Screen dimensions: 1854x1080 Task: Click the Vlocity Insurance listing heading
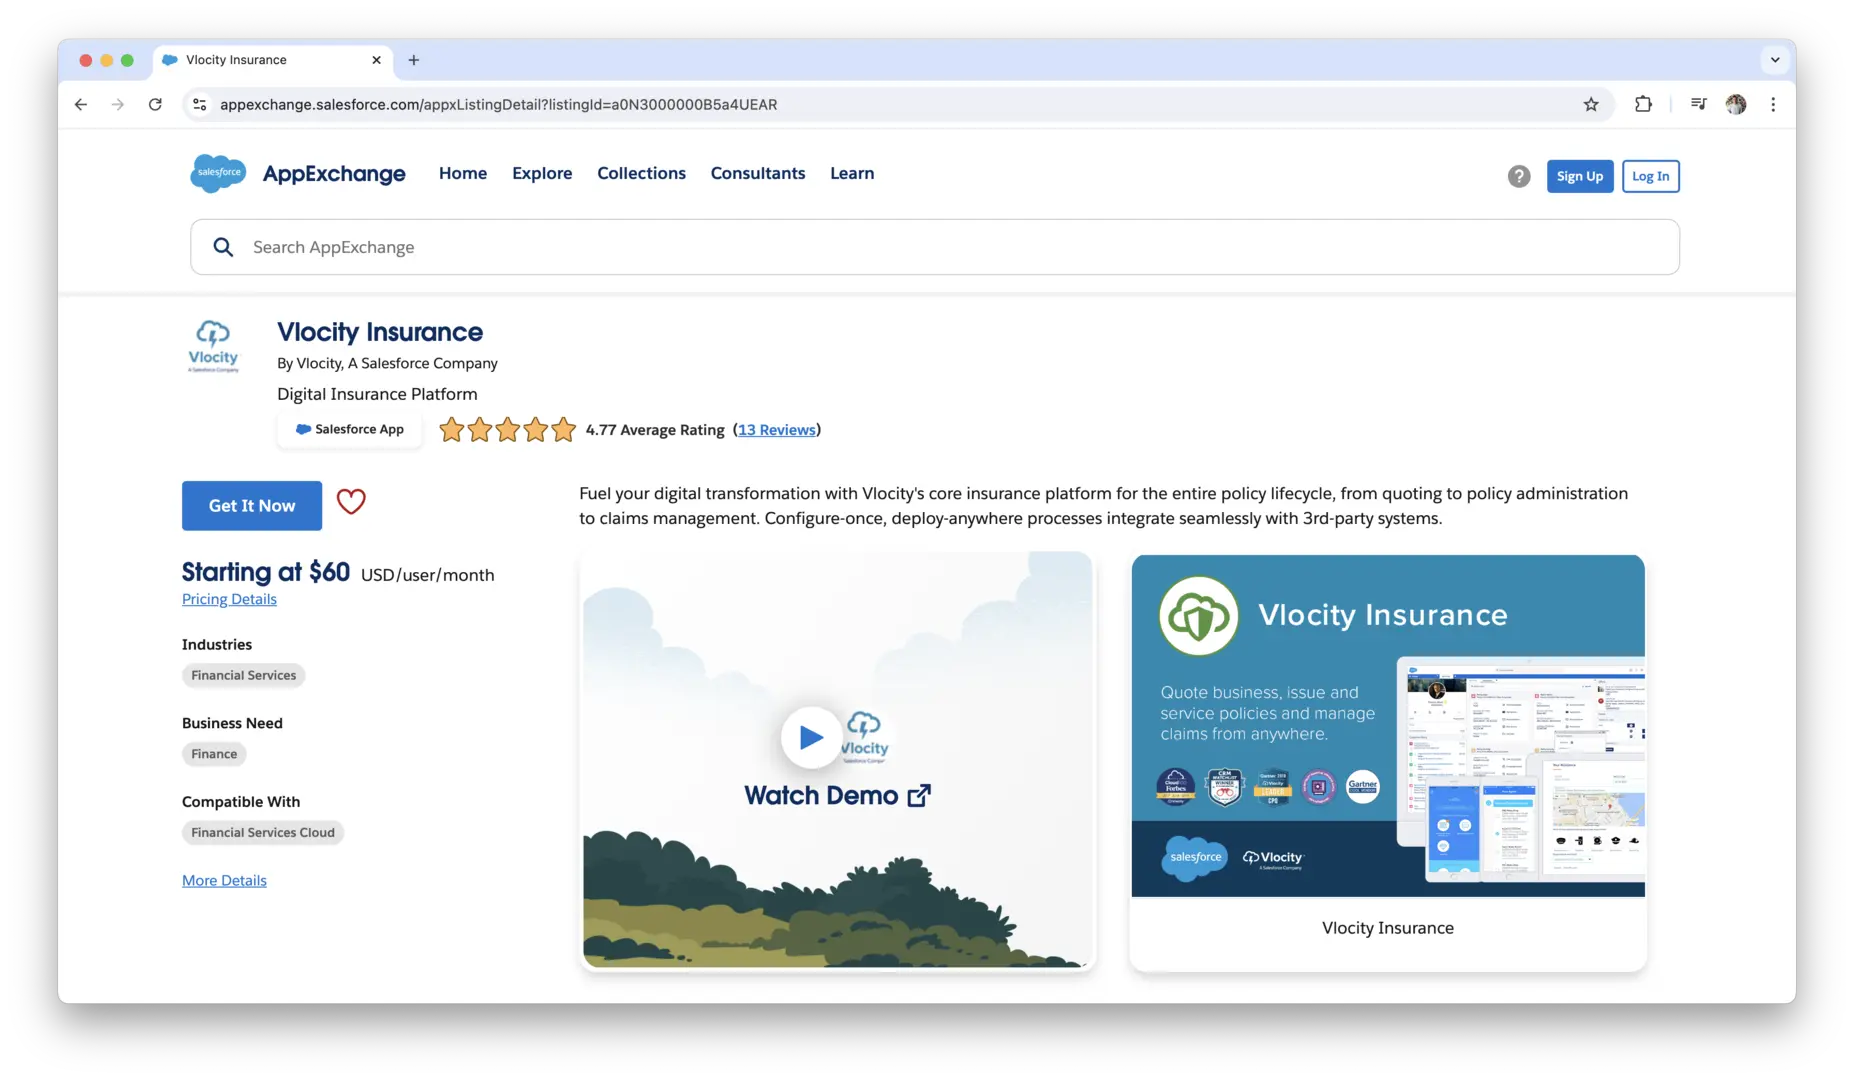(380, 332)
